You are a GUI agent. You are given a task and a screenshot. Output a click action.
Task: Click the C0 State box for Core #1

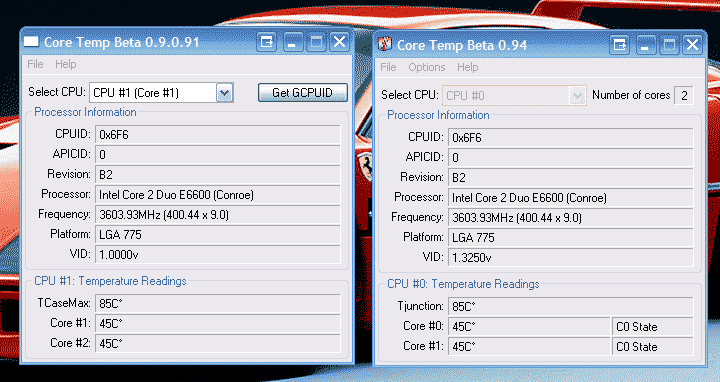[x=652, y=347]
